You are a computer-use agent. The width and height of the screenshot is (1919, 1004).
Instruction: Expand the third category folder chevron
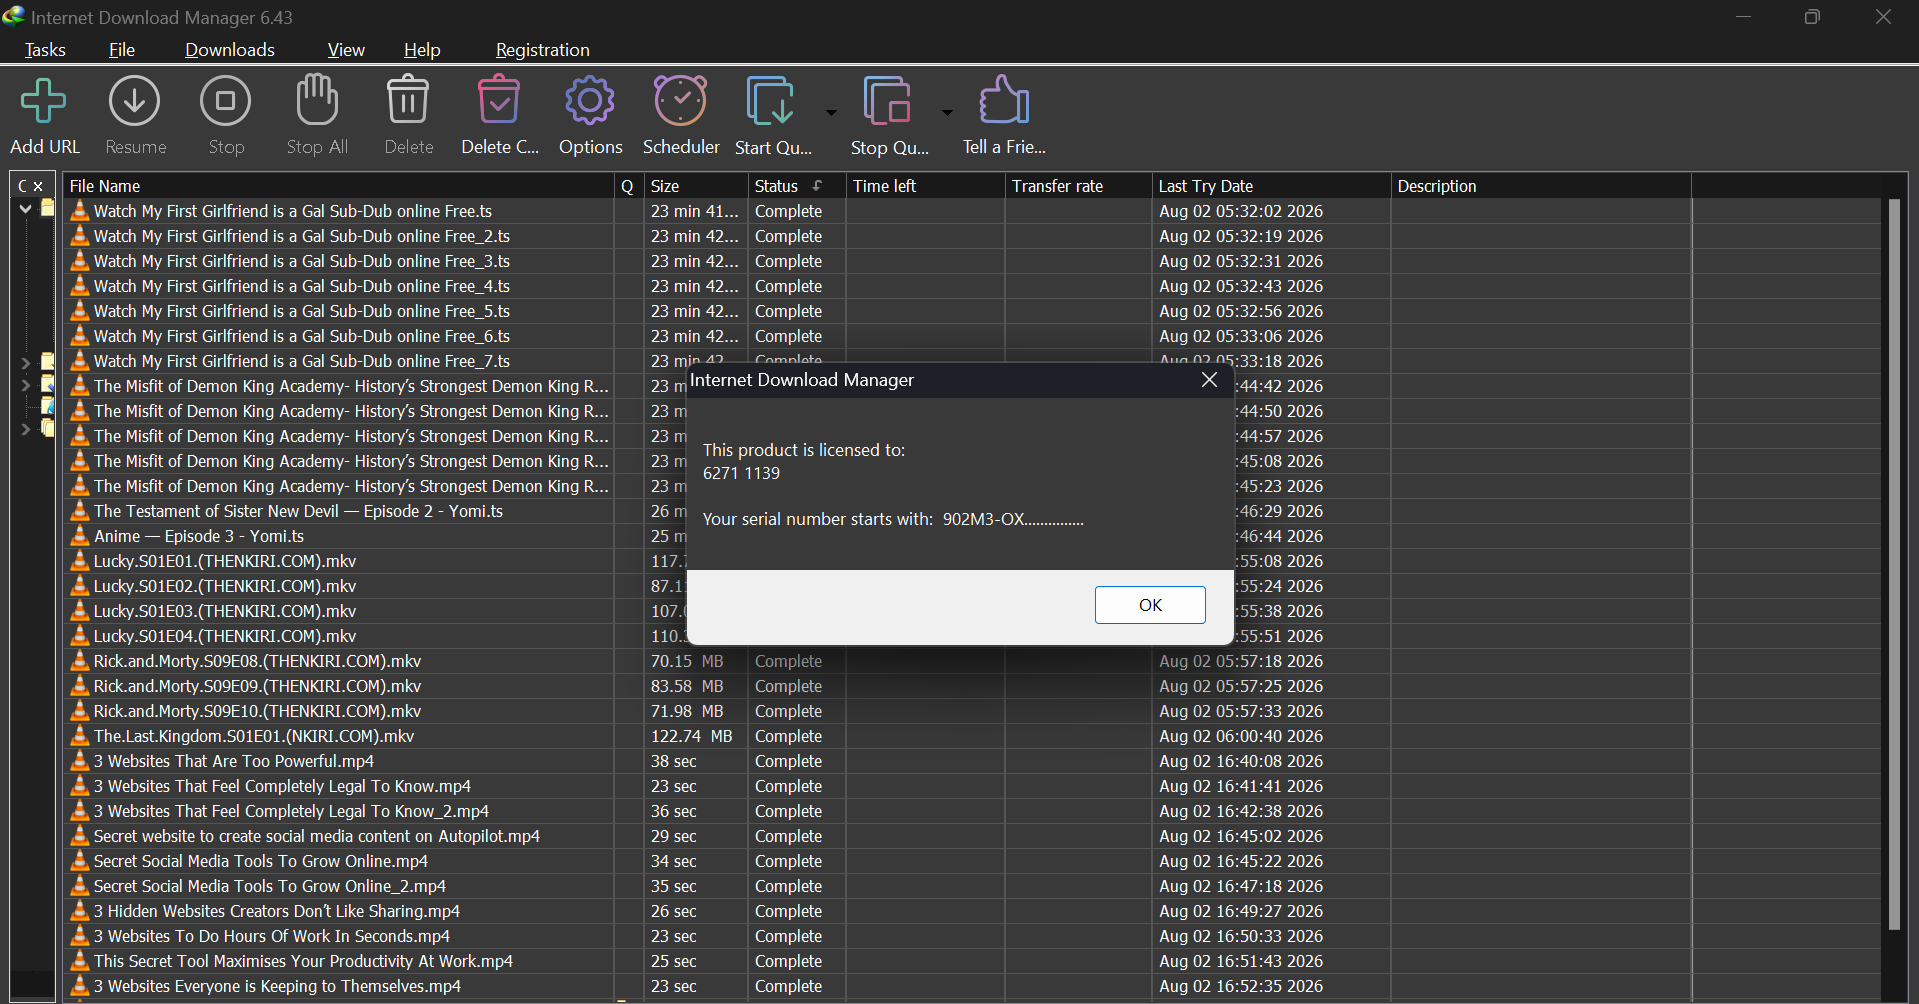click(x=26, y=385)
